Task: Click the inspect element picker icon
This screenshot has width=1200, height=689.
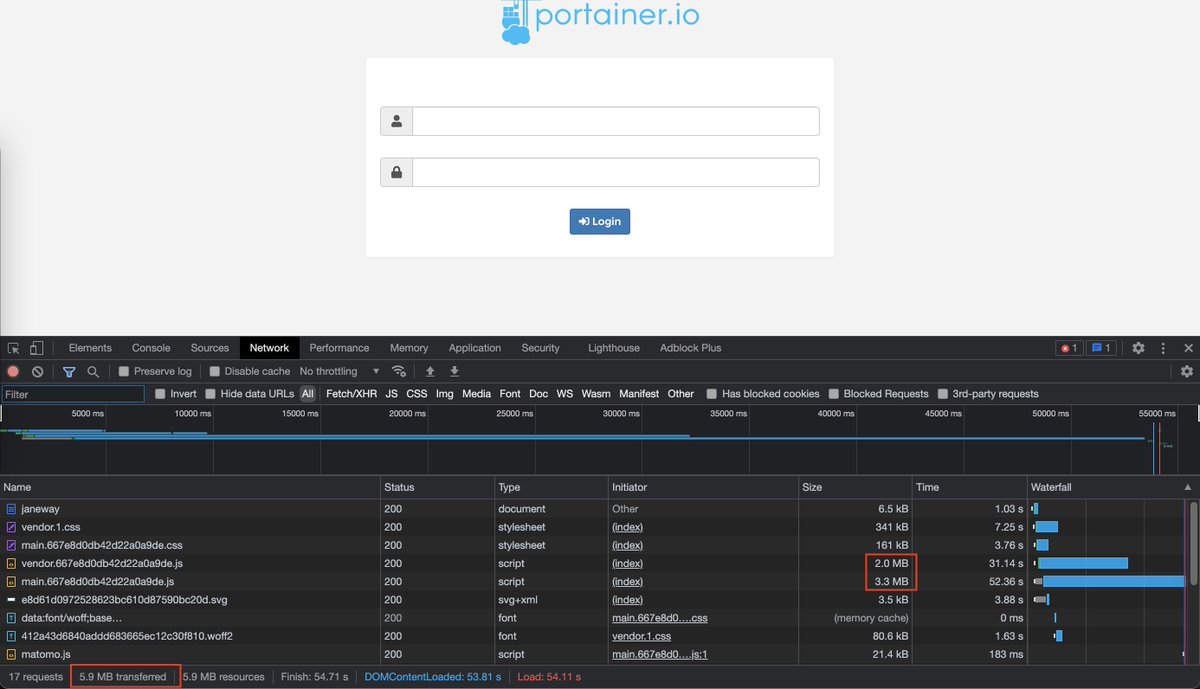Action: click(x=14, y=348)
